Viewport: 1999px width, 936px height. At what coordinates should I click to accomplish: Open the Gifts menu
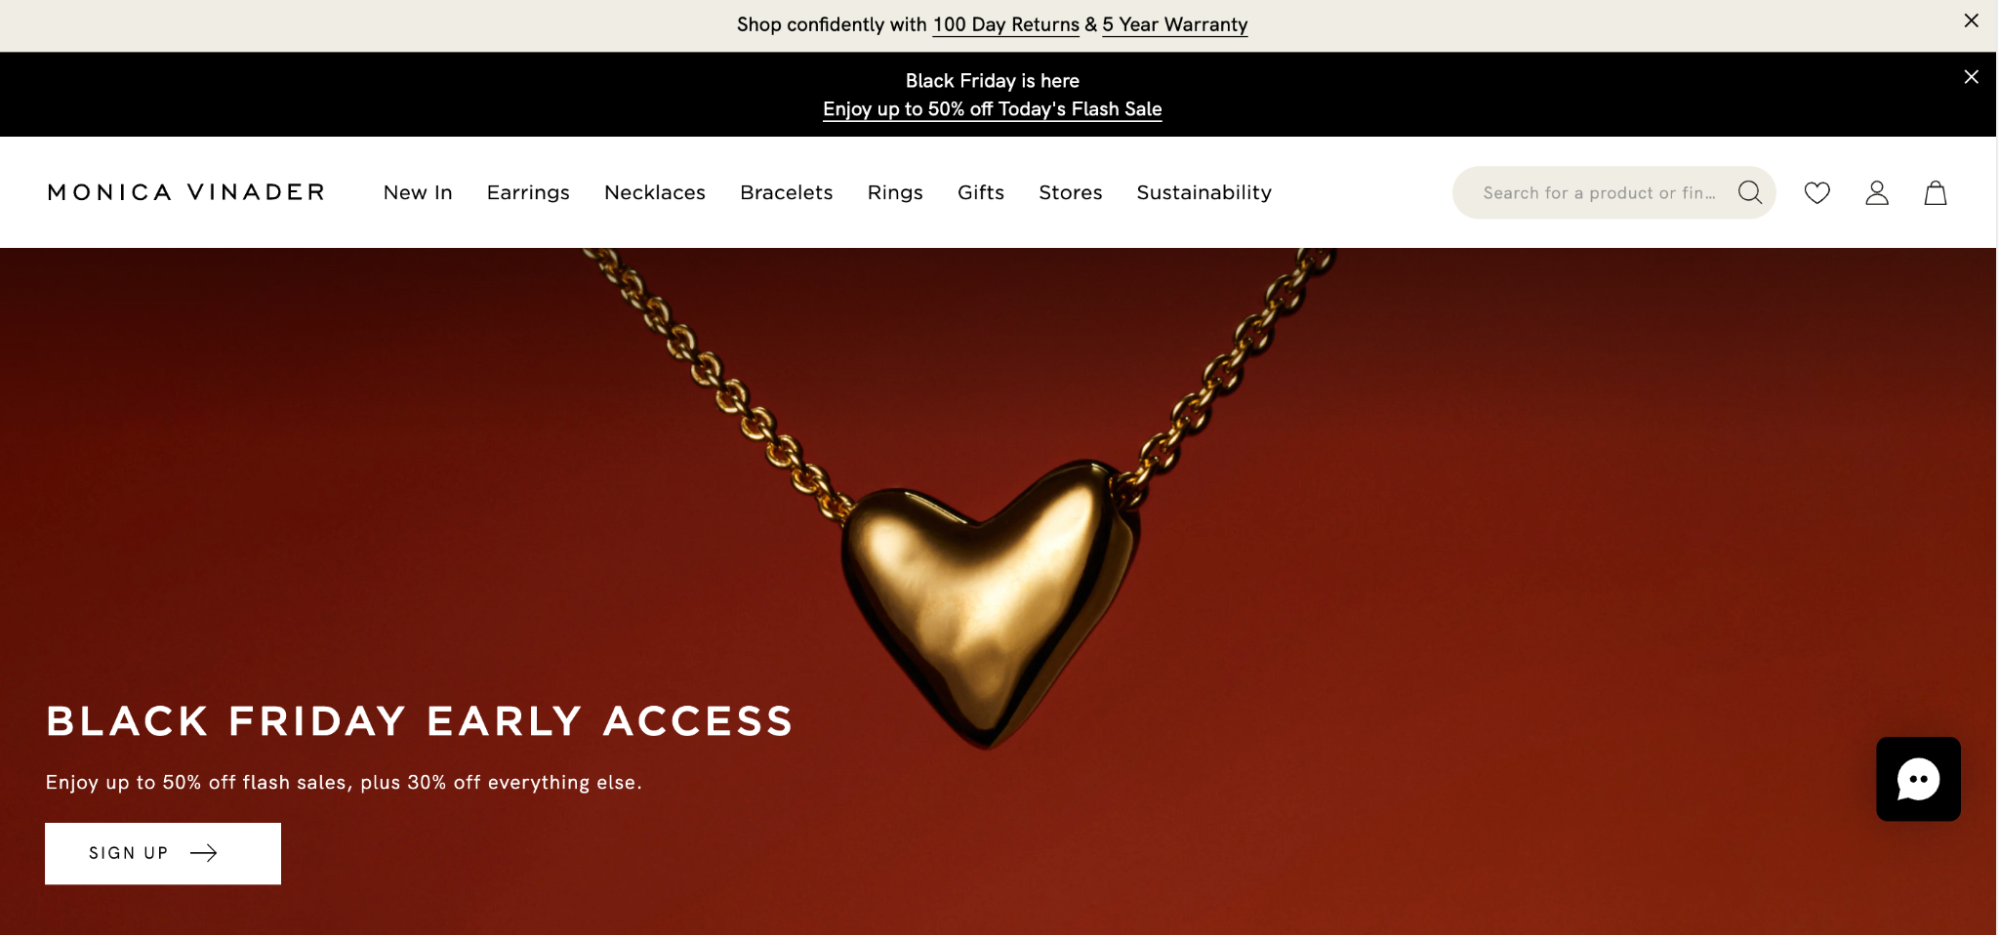pos(981,192)
